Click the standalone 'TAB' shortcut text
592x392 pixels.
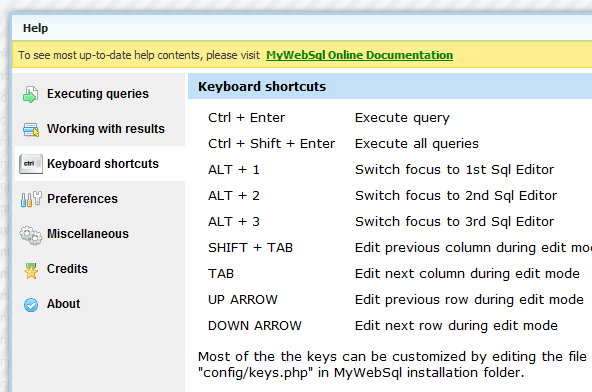click(221, 274)
